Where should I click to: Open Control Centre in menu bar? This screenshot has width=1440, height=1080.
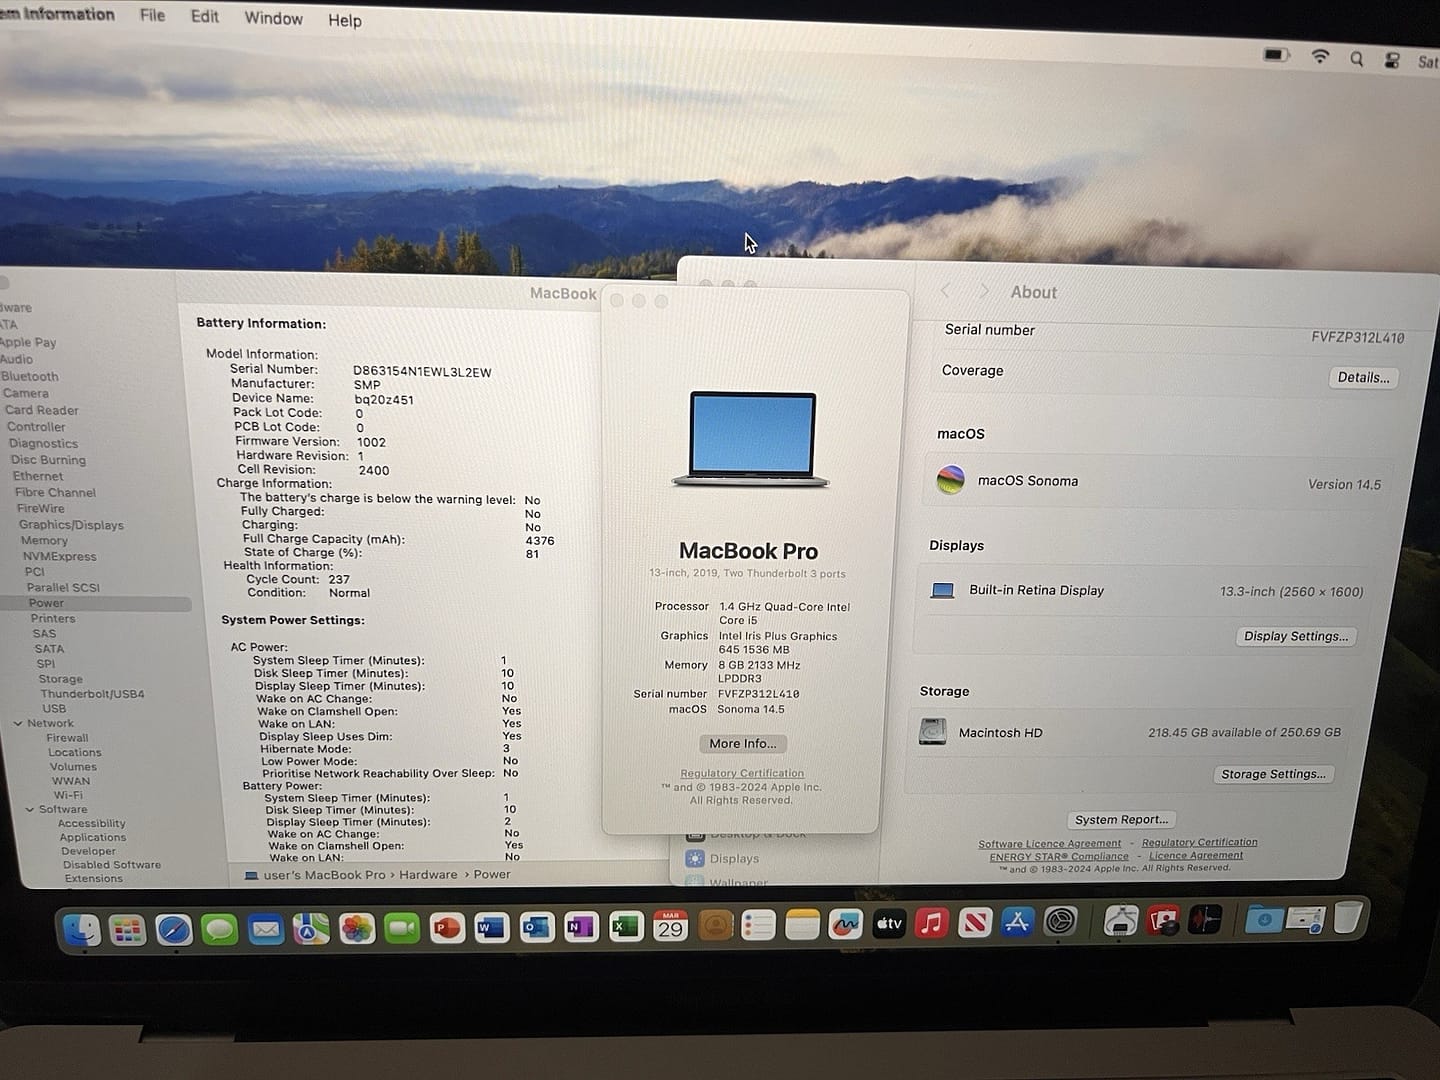[1392, 60]
